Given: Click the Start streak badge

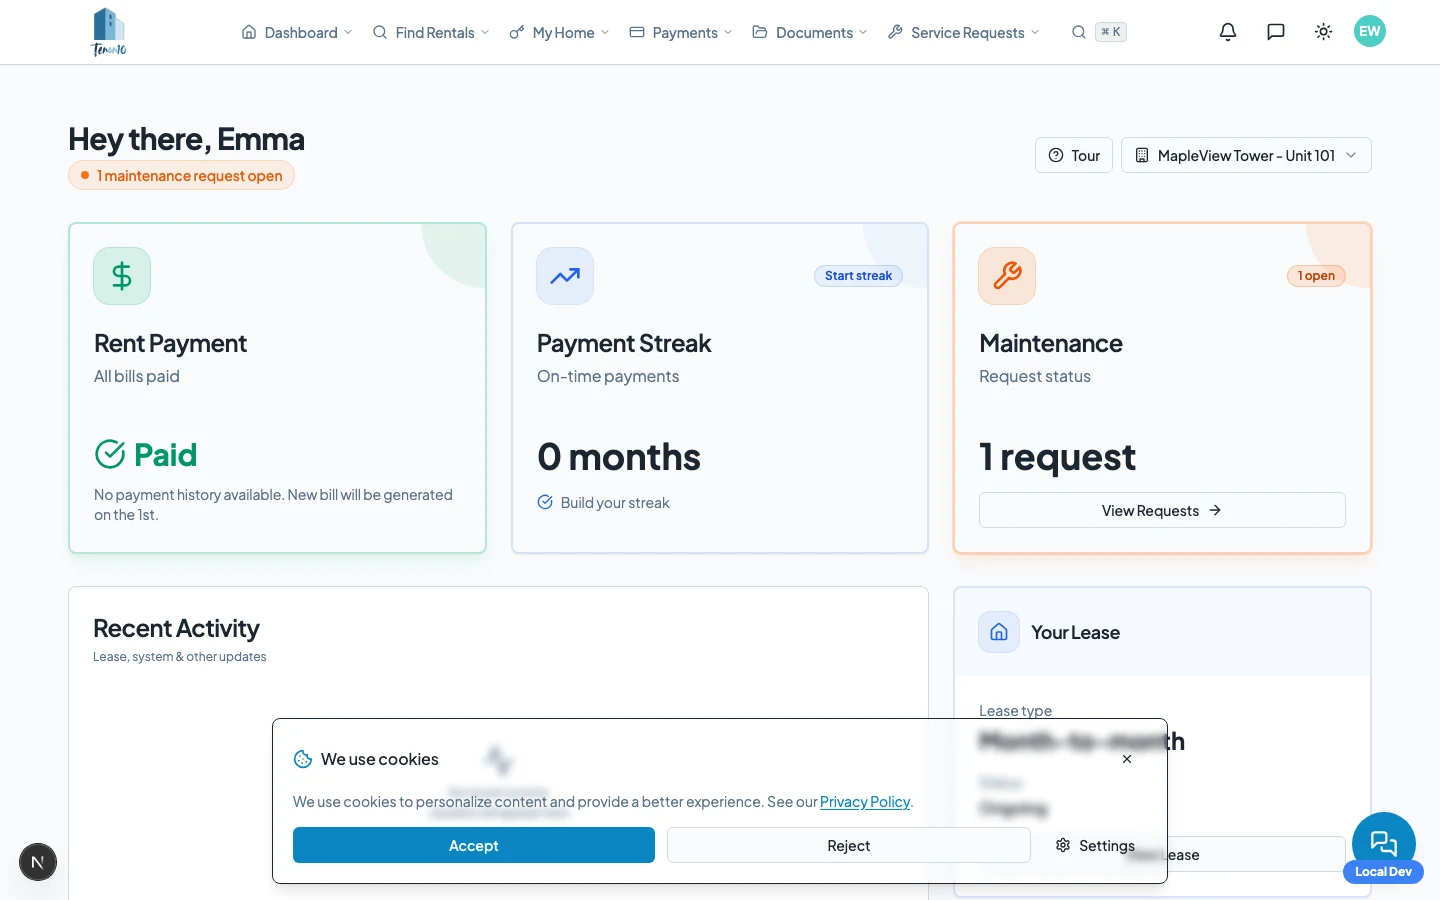Looking at the screenshot, I should (x=858, y=276).
